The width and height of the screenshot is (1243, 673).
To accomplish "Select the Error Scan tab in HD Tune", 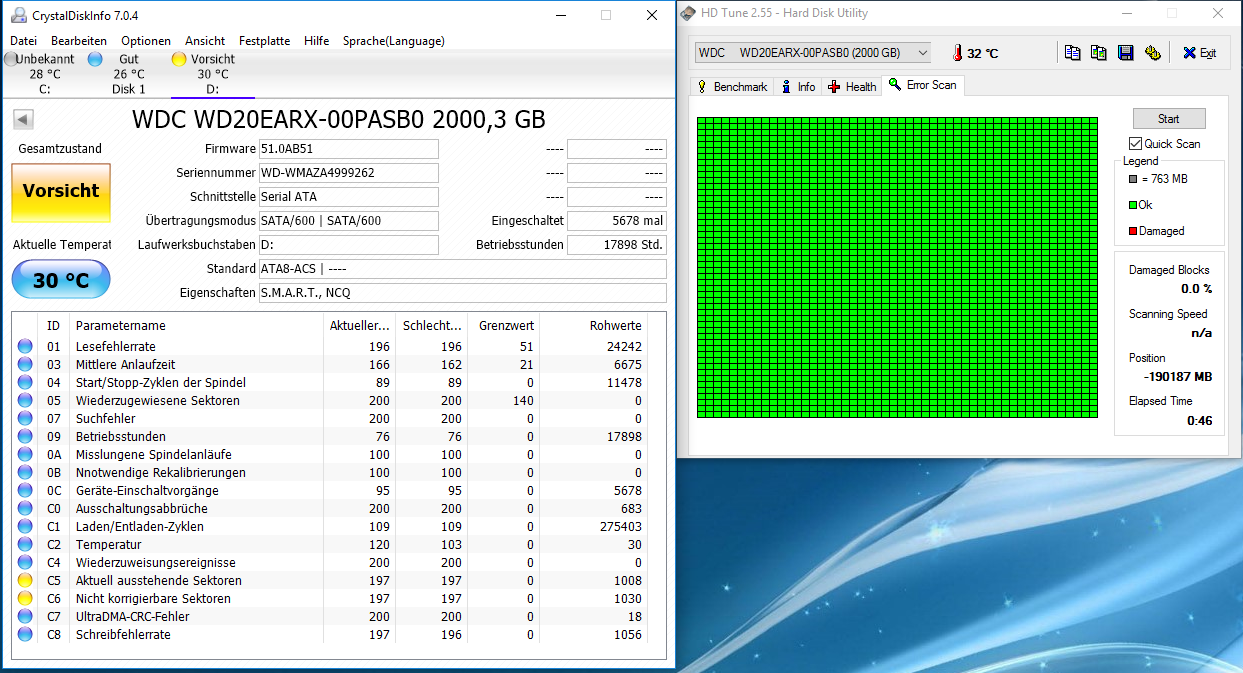I will point(922,85).
